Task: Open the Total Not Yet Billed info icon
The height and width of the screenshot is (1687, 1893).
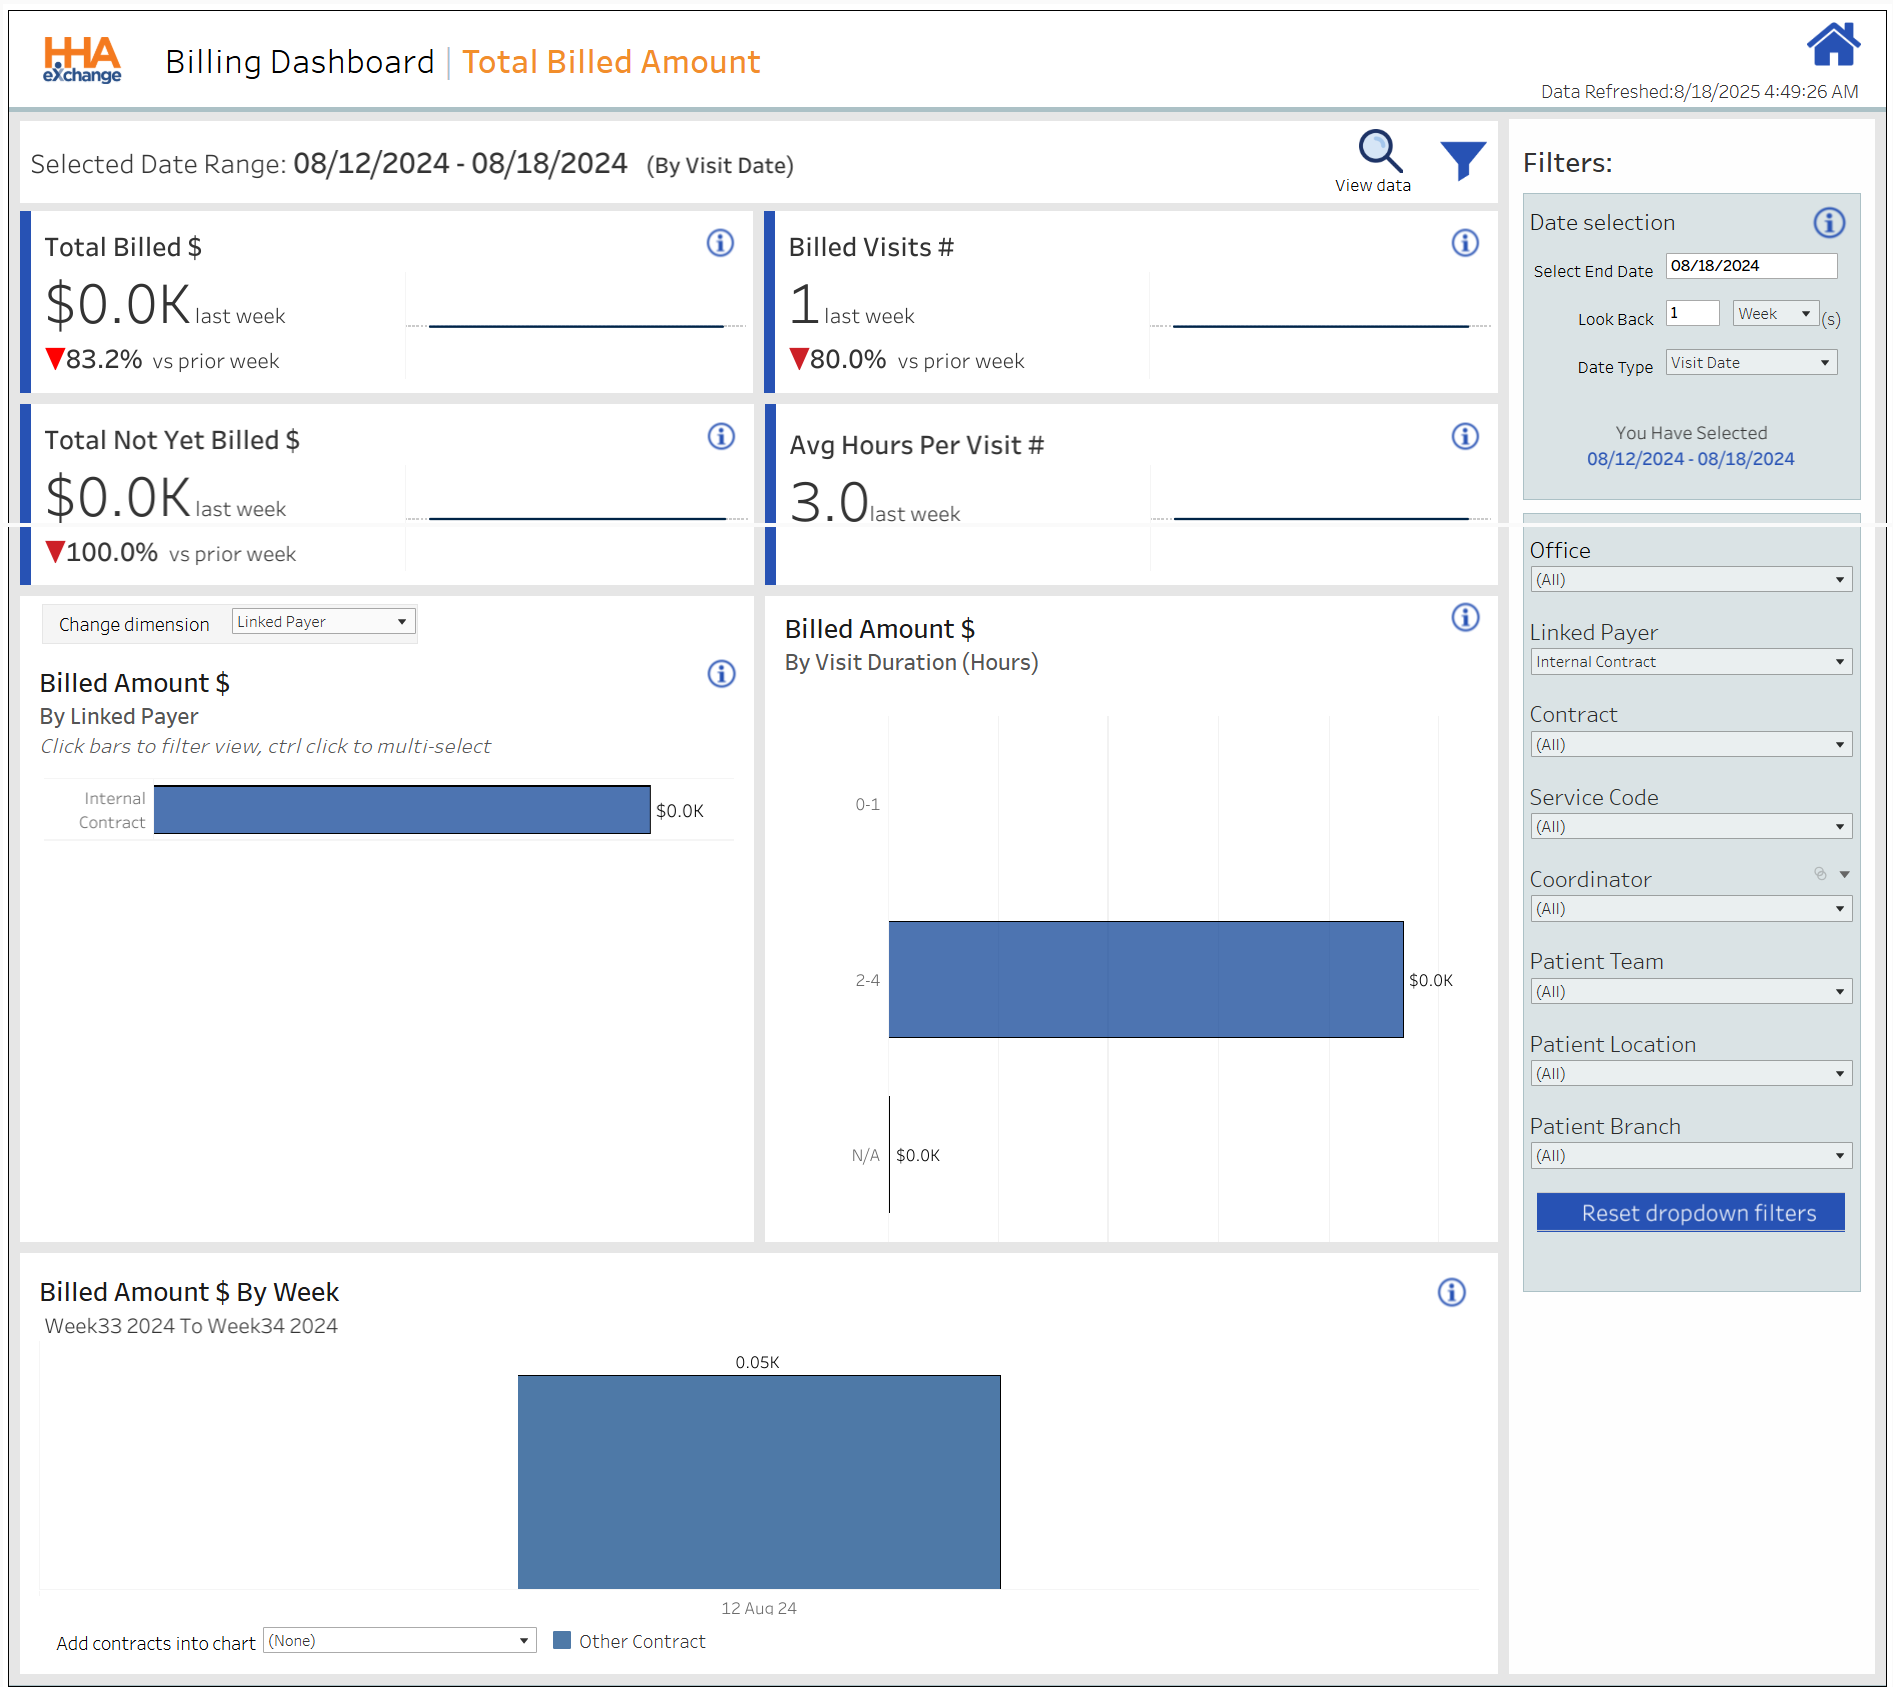Action: [720, 437]
